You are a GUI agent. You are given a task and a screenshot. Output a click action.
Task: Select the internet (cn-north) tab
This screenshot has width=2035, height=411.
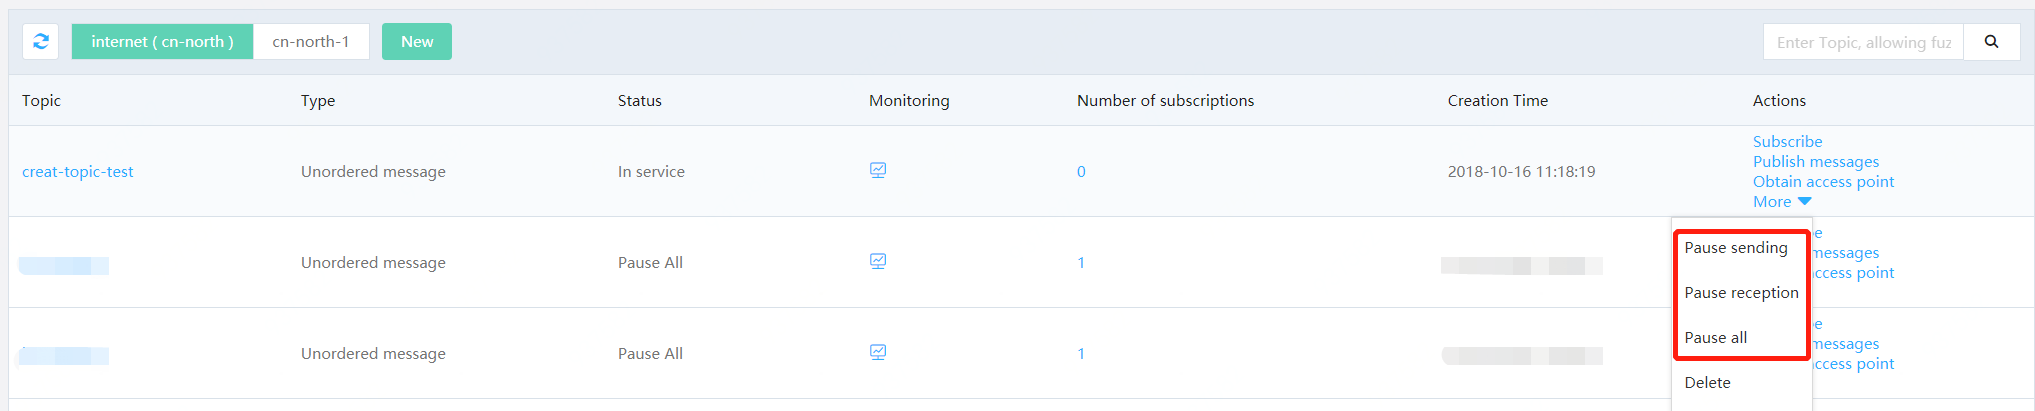162,42
